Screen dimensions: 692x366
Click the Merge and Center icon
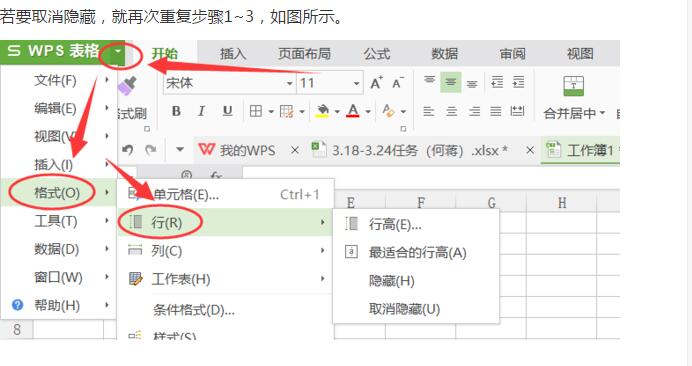click(x=574, y=86)
